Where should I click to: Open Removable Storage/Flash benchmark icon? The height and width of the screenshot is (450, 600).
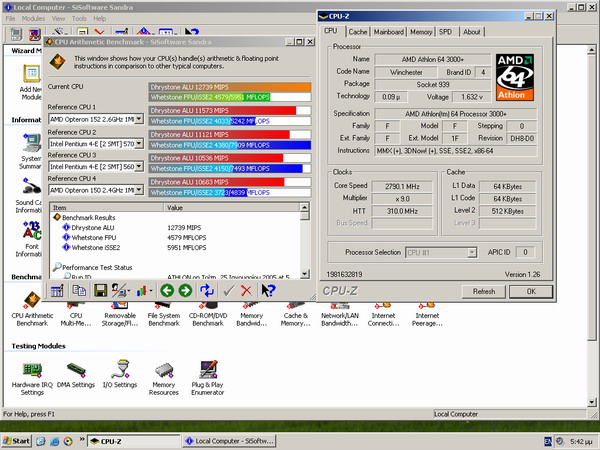(x=120, y=315)
